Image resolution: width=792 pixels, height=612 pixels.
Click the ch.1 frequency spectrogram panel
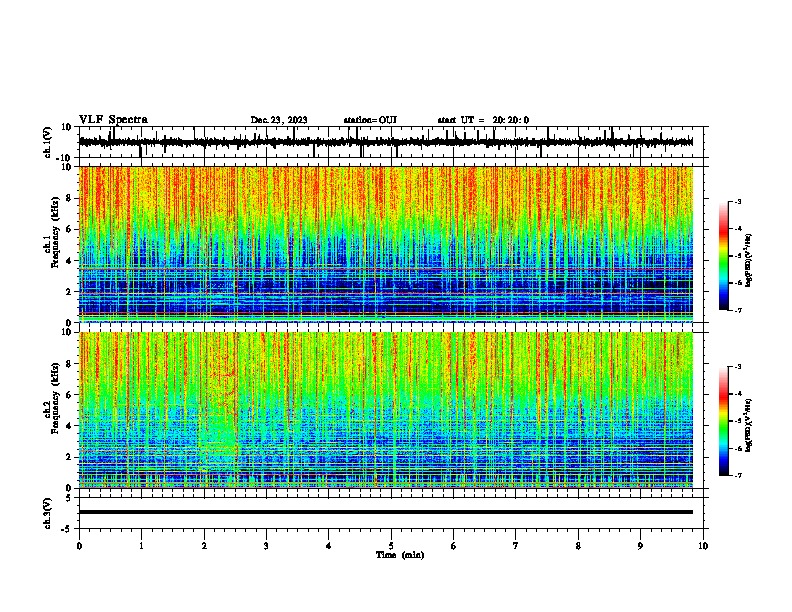[x=386, y=244]
